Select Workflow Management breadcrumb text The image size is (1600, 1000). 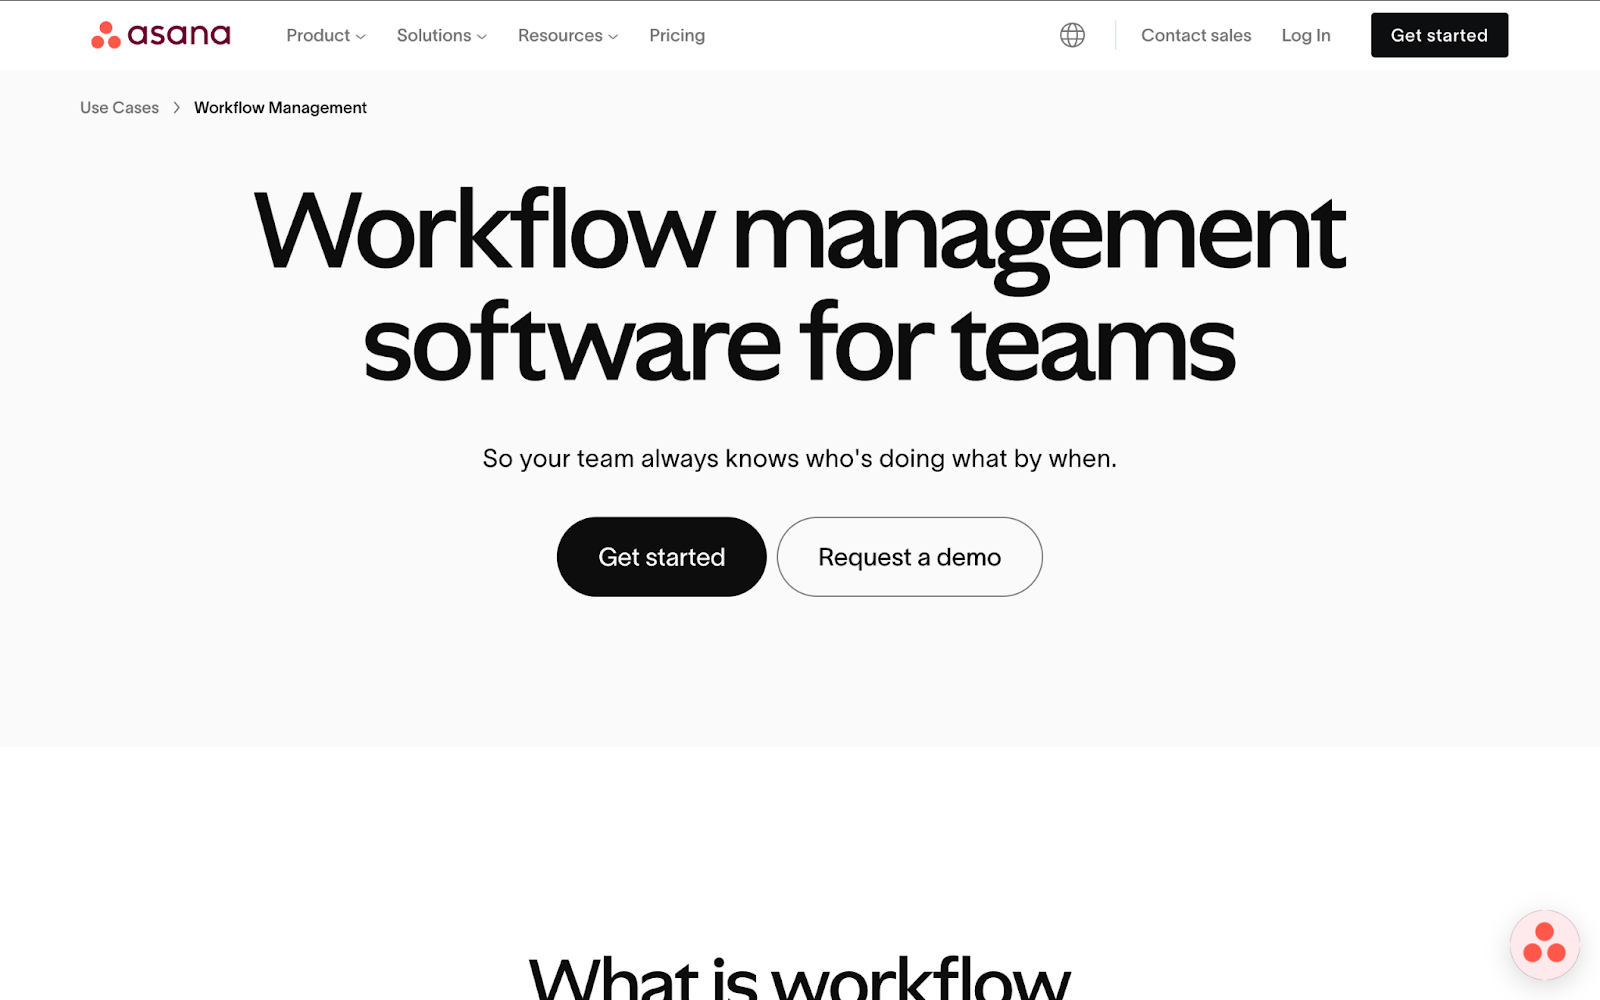point(280,107)
